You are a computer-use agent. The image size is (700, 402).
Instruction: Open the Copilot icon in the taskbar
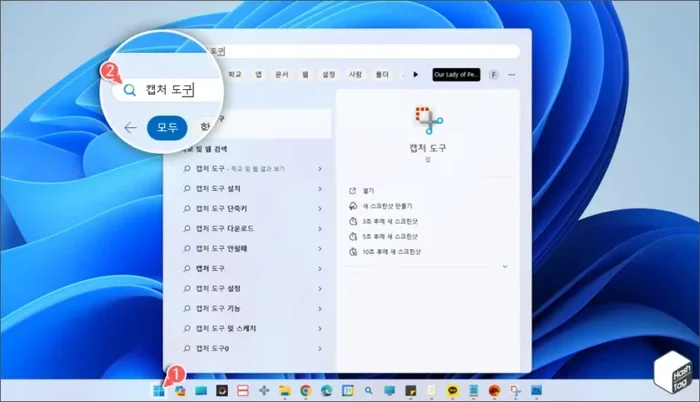click(x=180, y=391)
